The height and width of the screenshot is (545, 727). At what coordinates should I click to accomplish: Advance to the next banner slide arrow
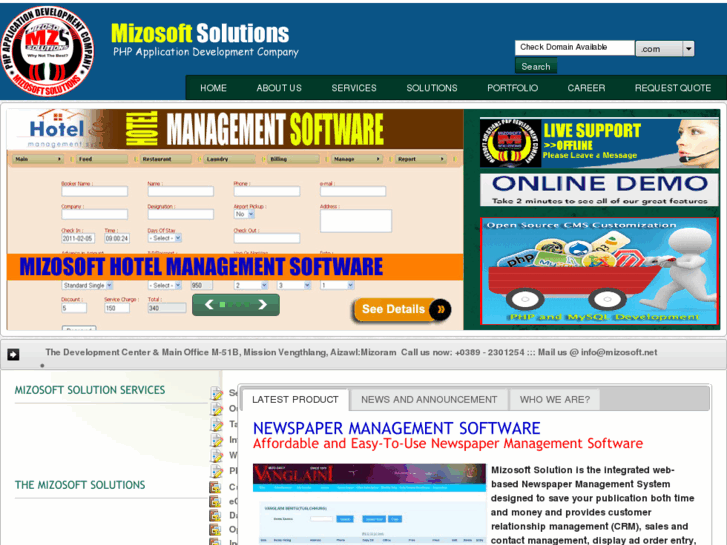pos(262,305)
